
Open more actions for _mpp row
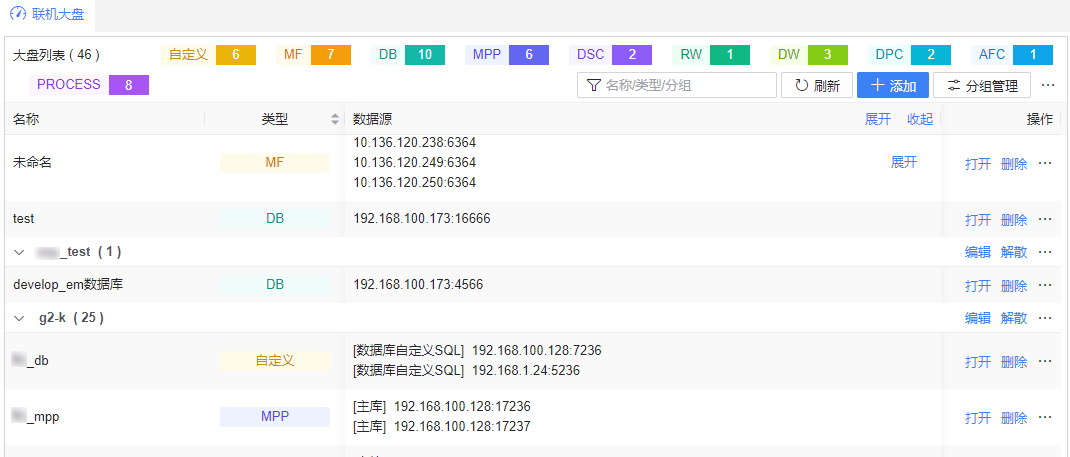[1045, 417]
